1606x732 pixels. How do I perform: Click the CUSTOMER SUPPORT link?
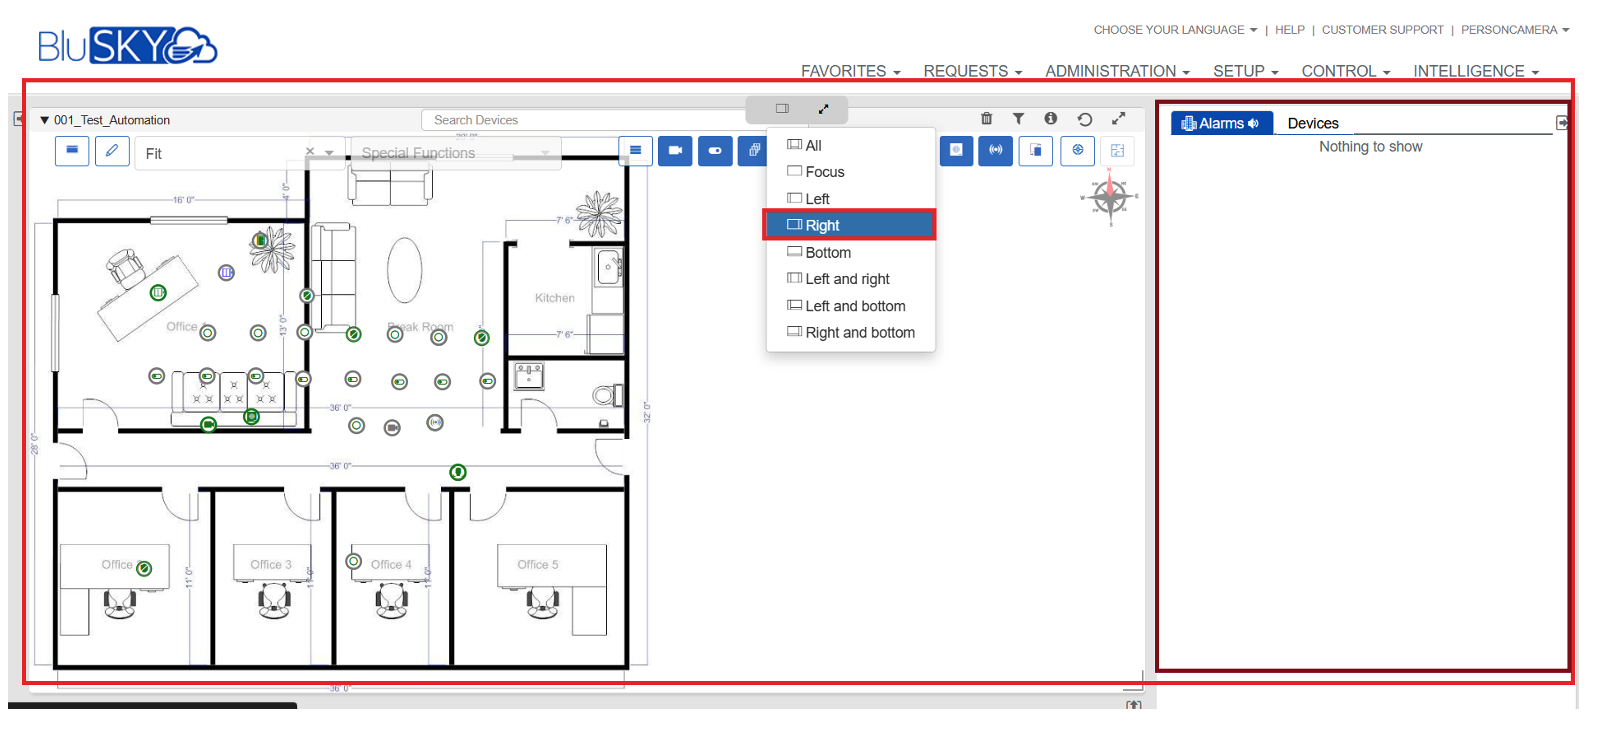[1382, 30]
